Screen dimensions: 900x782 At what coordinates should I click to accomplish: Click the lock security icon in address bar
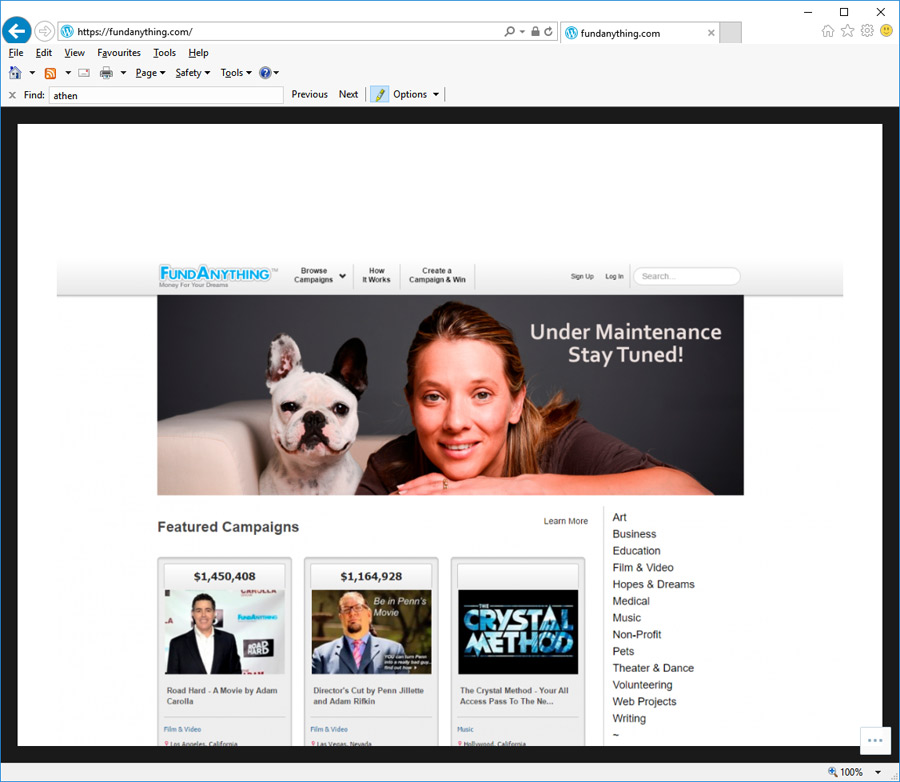click(x=535, y=32)
